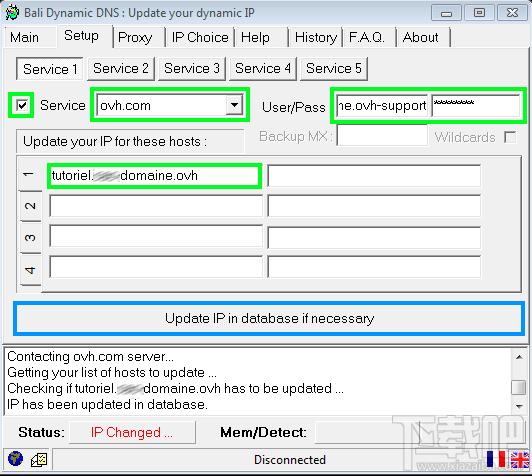
Task: Switch language with the UK flag
Action: 519,460
